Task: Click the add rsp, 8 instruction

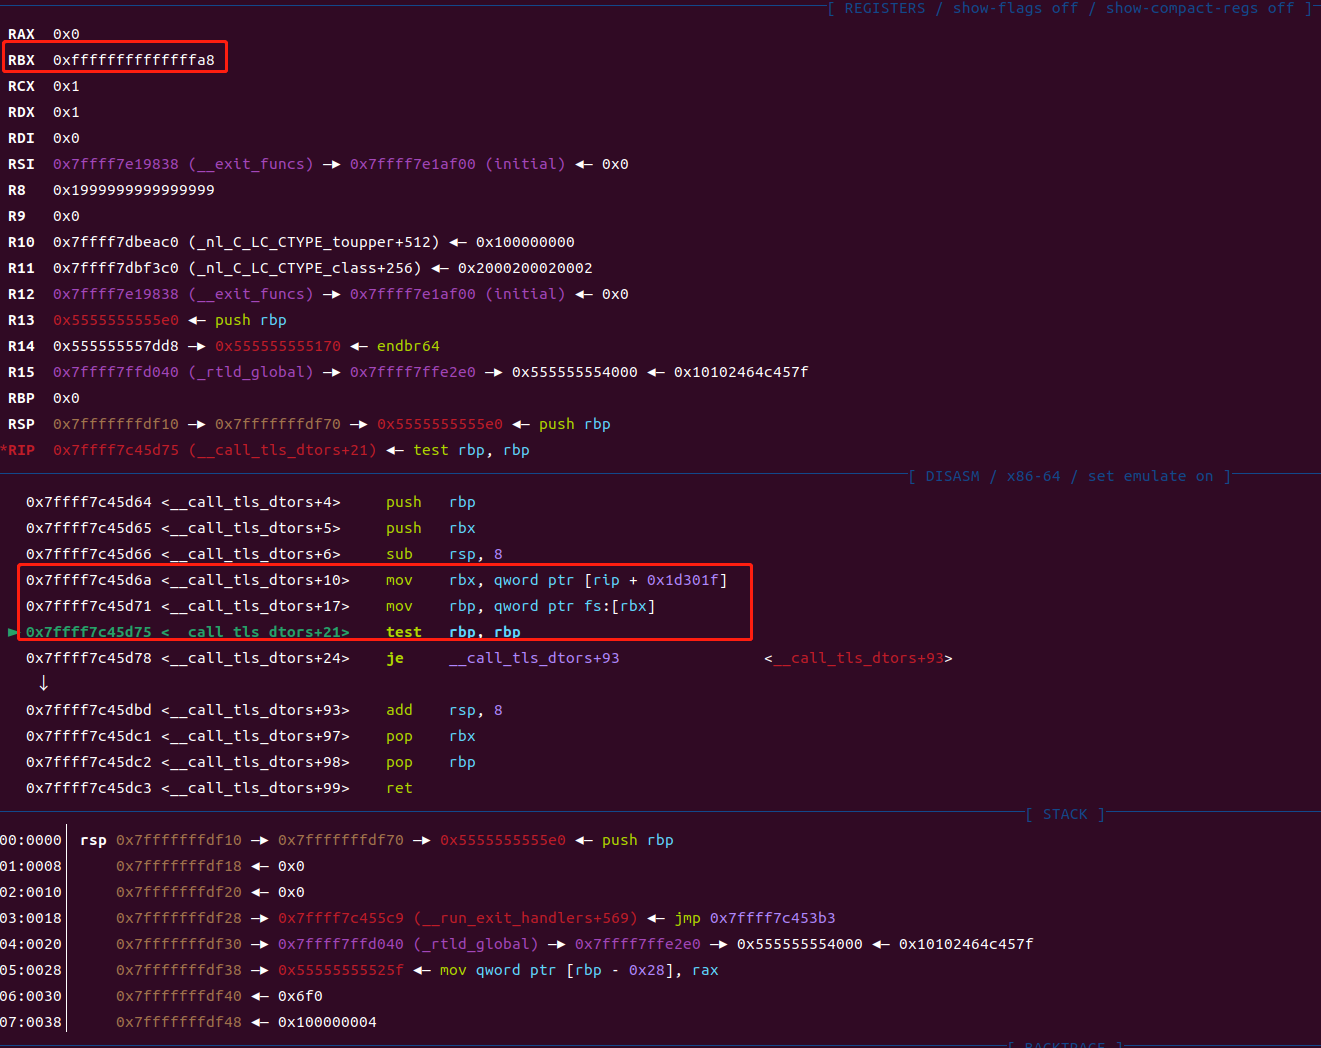Action: coord(444,710)
